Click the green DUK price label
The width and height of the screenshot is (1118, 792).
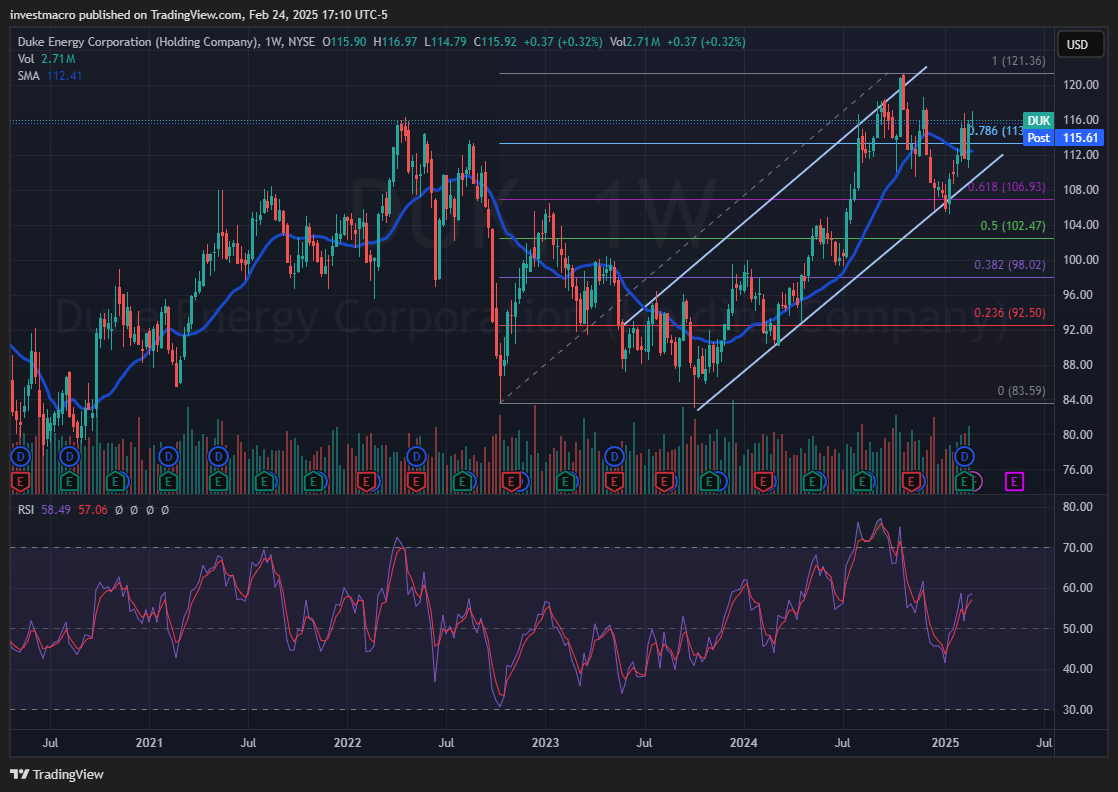coord(1039,120)
